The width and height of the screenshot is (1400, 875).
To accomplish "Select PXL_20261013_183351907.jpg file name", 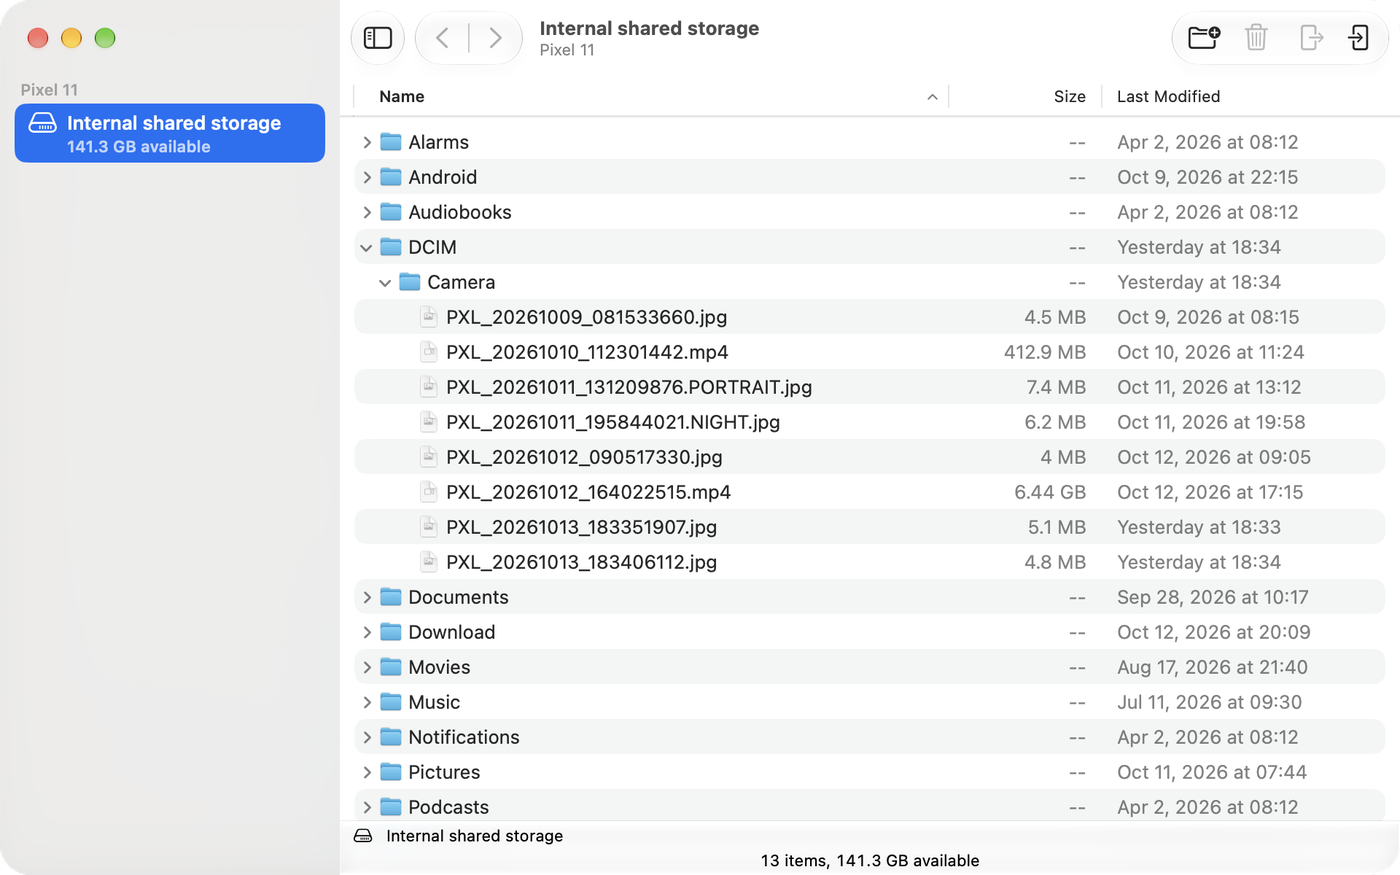I will (581, 527).
